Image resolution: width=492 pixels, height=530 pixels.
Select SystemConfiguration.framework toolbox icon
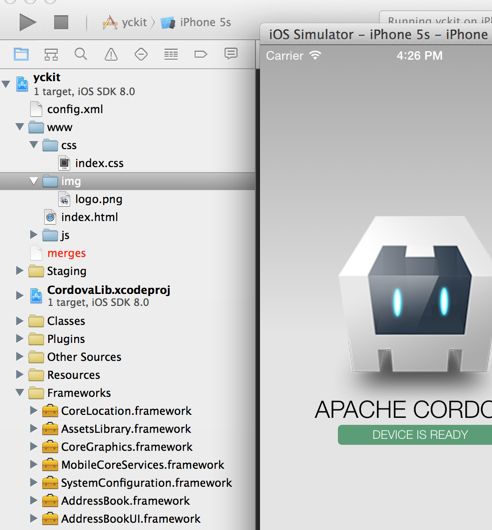coord(50,483)
